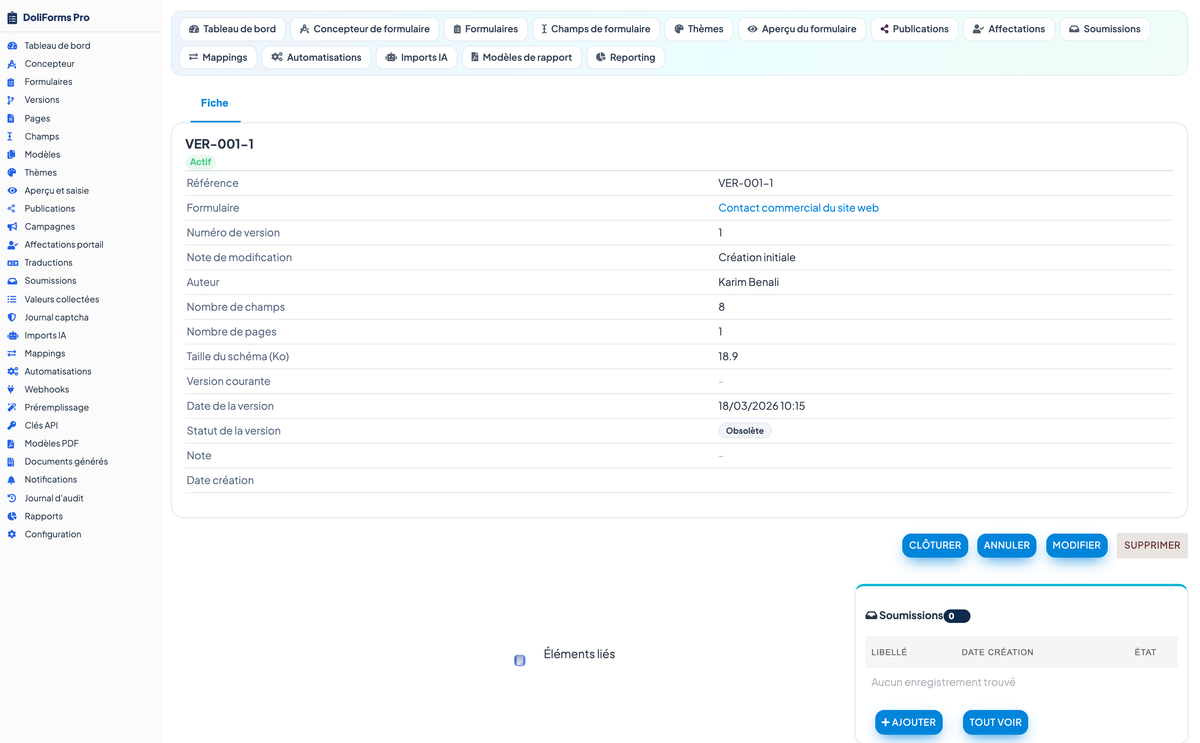This screenshot has height=743, width=1200.
Task: Click the Campagnes megaphone icon
Action: coord(12,226)
